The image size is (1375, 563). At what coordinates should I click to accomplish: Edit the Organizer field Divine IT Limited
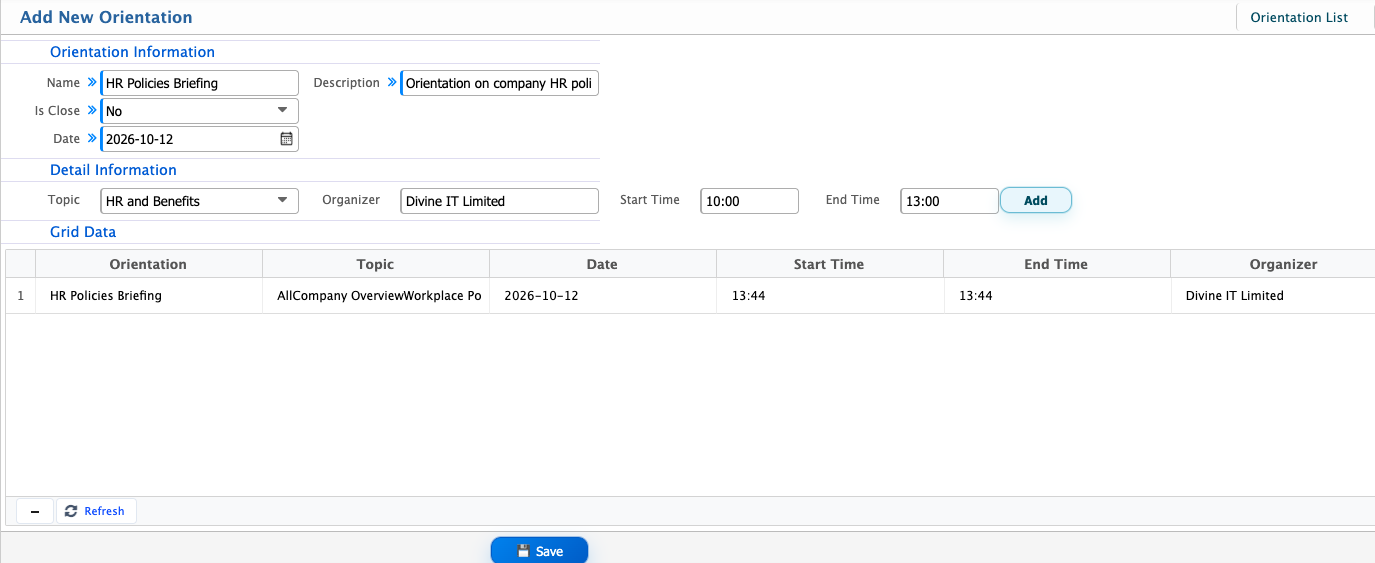point(500,201)
